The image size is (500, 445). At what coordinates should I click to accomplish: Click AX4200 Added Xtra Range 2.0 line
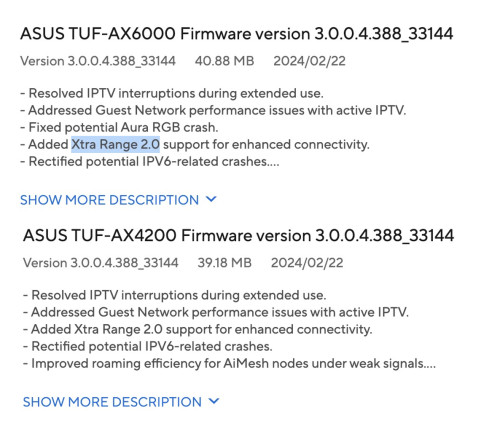197,329
